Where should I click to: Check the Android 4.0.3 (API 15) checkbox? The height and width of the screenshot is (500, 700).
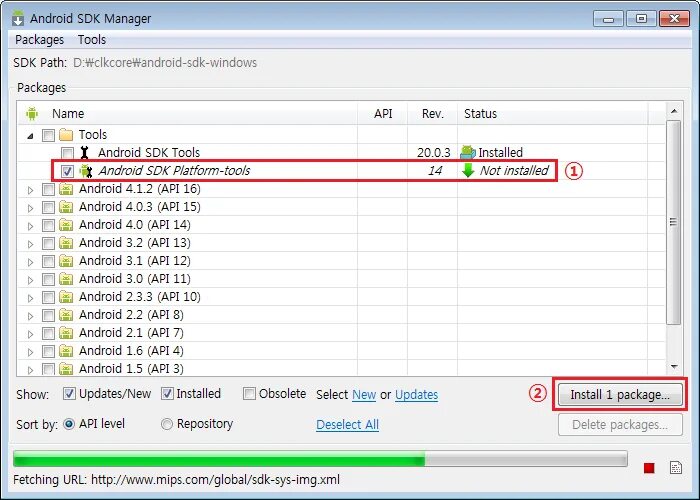[48, 208]
